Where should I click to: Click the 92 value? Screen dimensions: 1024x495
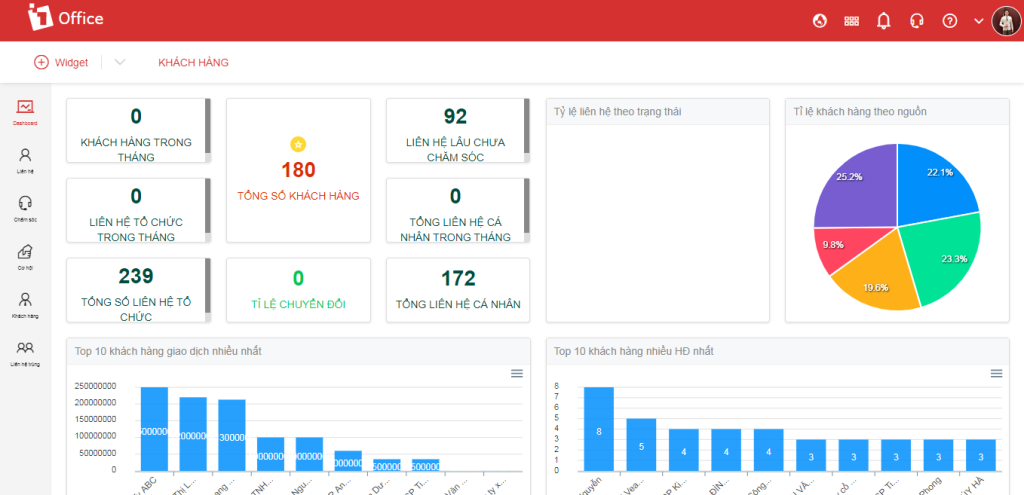(x=455, y=117)
